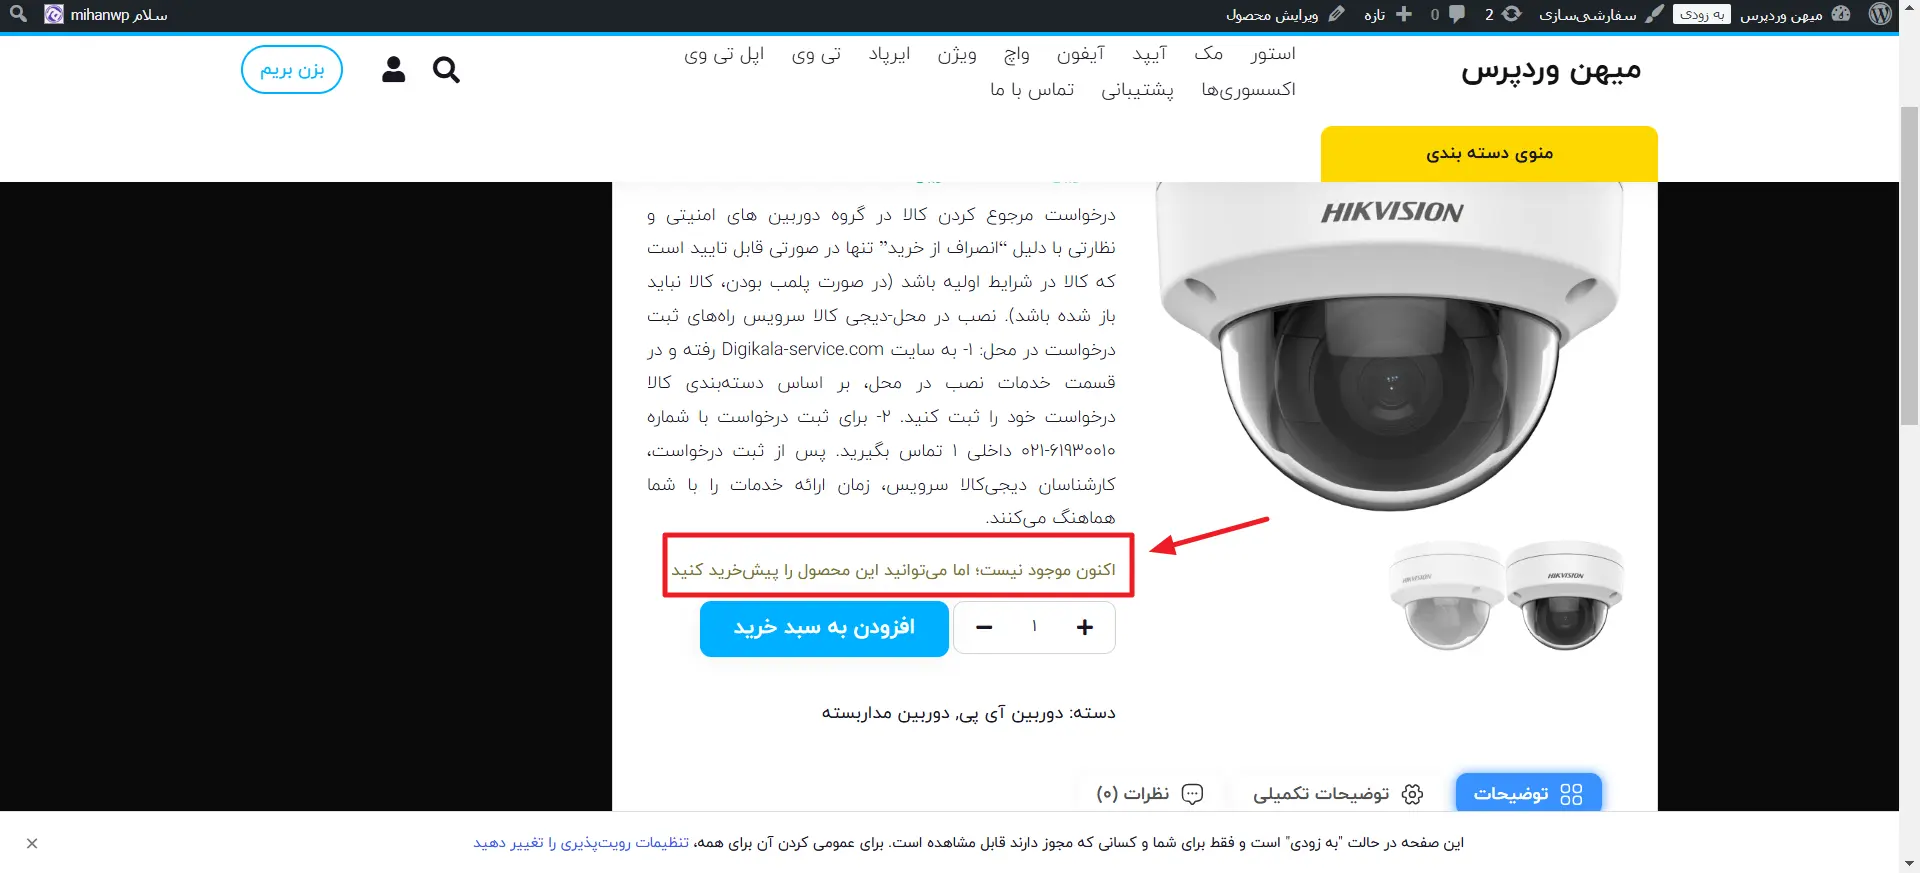The width and height of the screenshot is (1920, 873).
Task: Click ویرایش محصول in the admin bar
Action: (1272, 14)
